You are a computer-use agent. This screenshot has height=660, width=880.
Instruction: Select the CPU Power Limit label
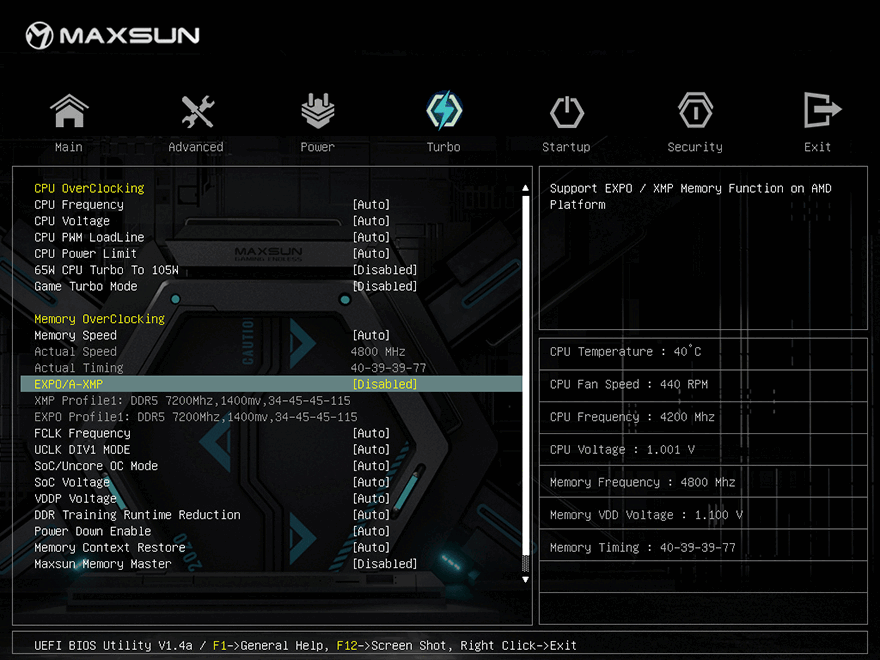pyautogui.click(x=85, y=254)
